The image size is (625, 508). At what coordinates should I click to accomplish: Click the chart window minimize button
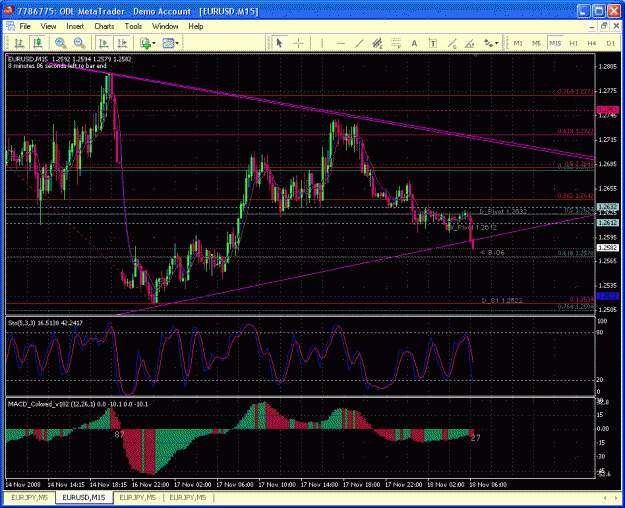click(x=592, y=26)
